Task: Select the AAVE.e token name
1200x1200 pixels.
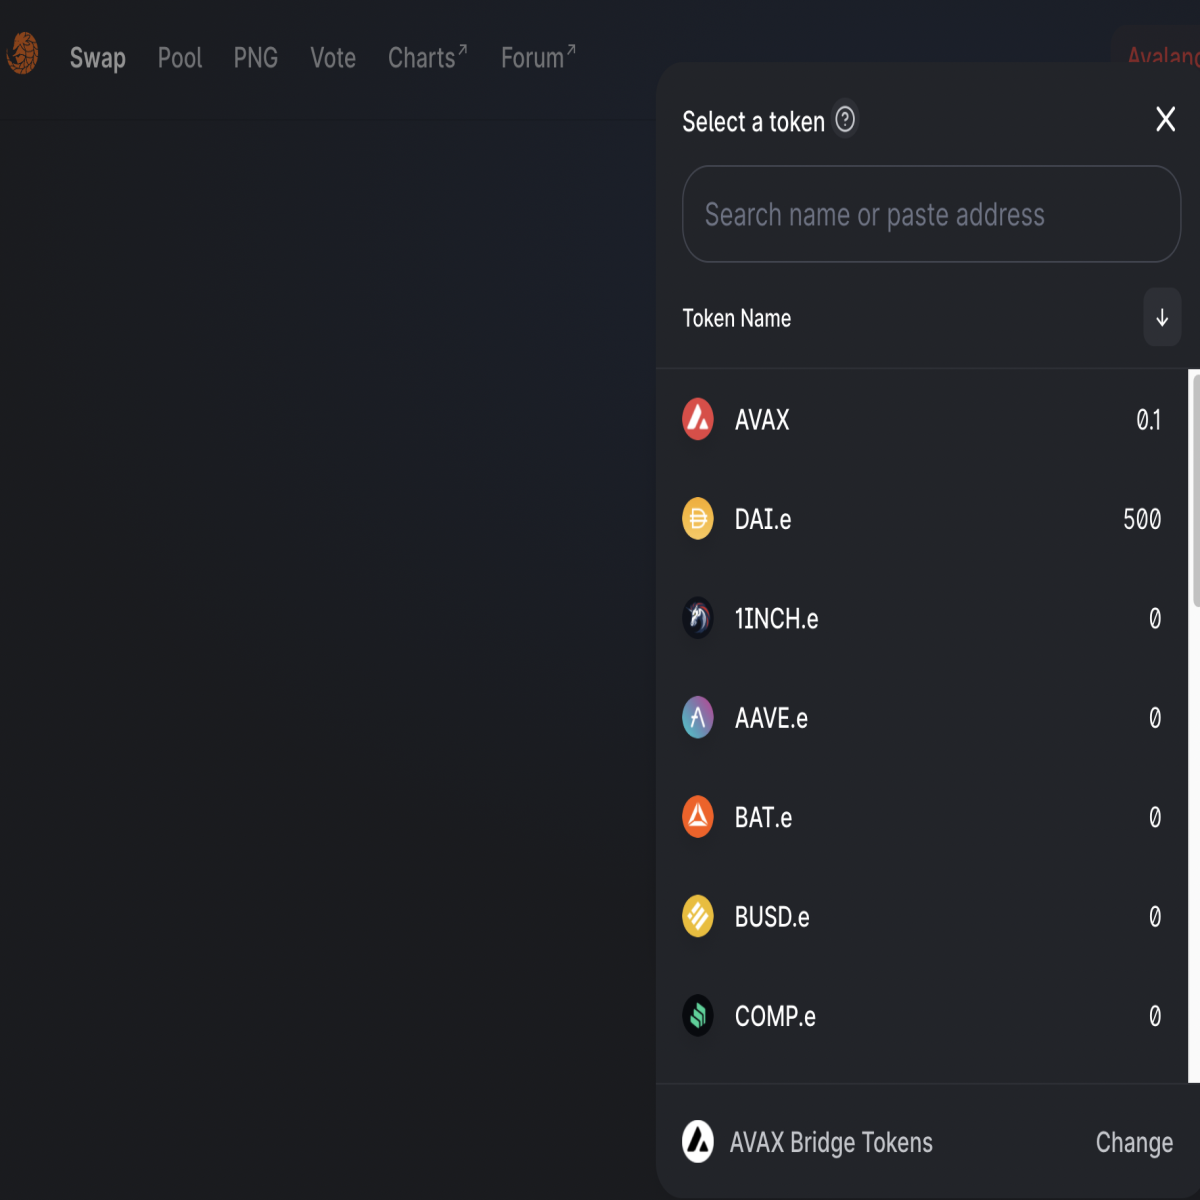Action: [771, 718]
